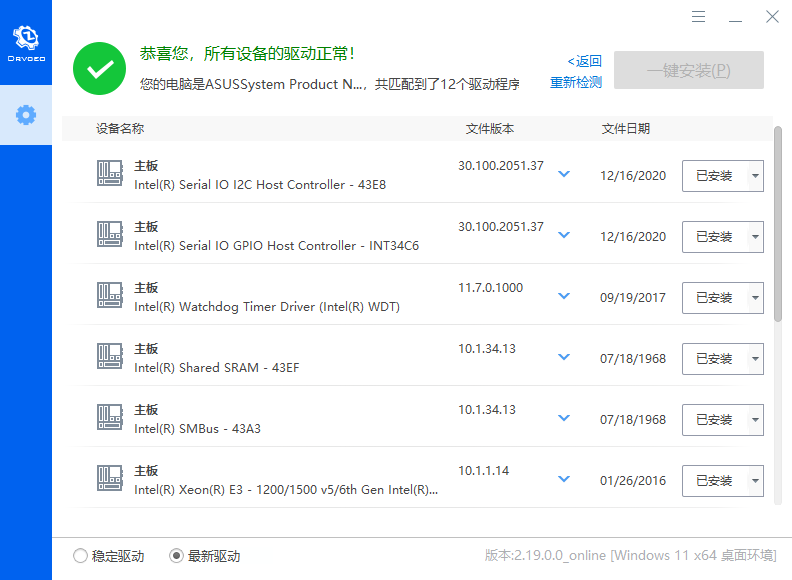Expand version chevron for I2C Host Controller 30.100.2051.37
Image resolution: width=792 pixels, height=580 pixels.
pos(564,174)
